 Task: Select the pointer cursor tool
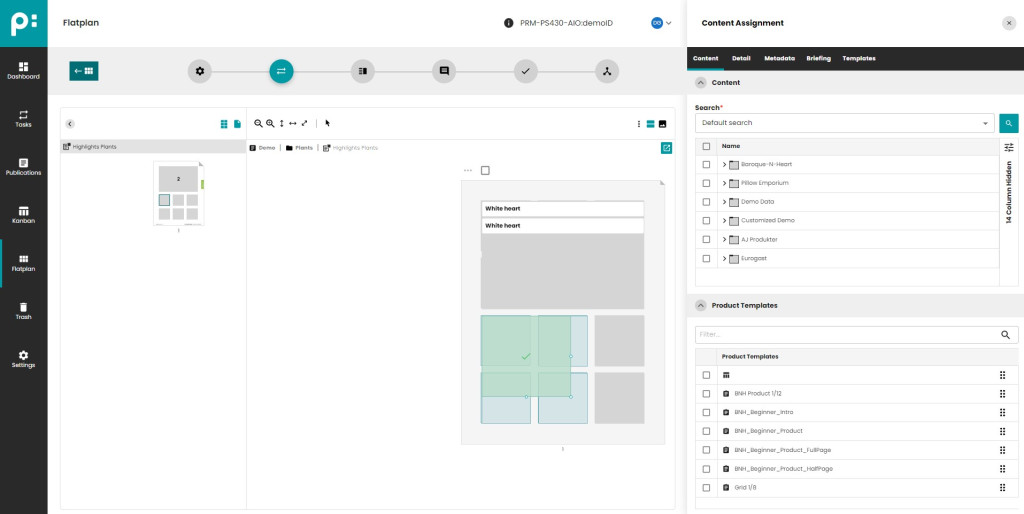[x=328, y=124]
